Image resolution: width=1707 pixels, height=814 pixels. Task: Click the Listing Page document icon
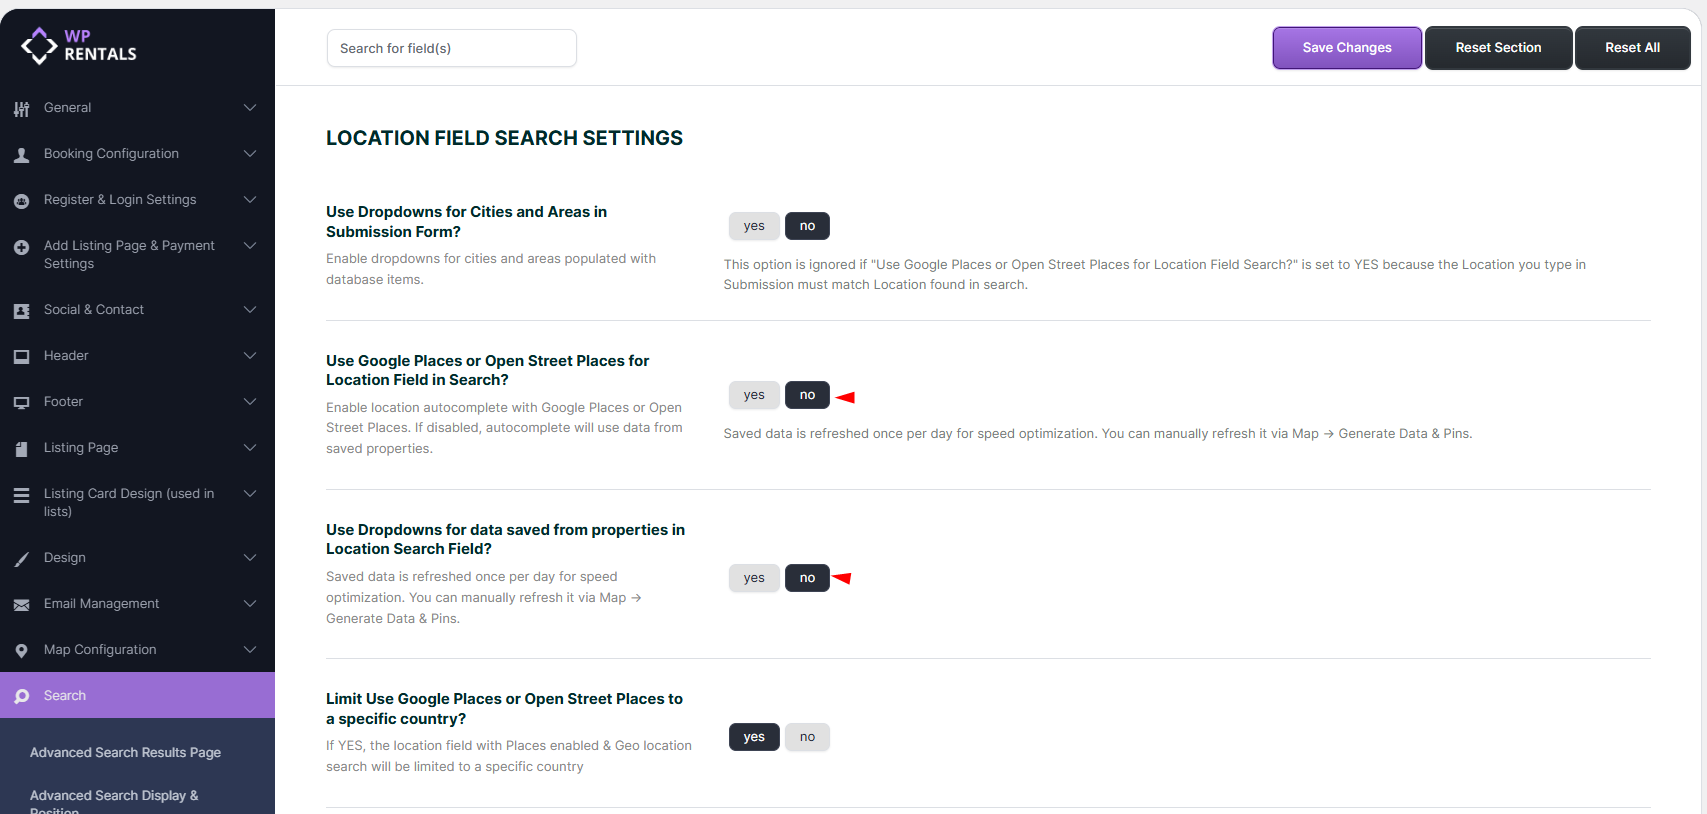click(x=21, y=449)
